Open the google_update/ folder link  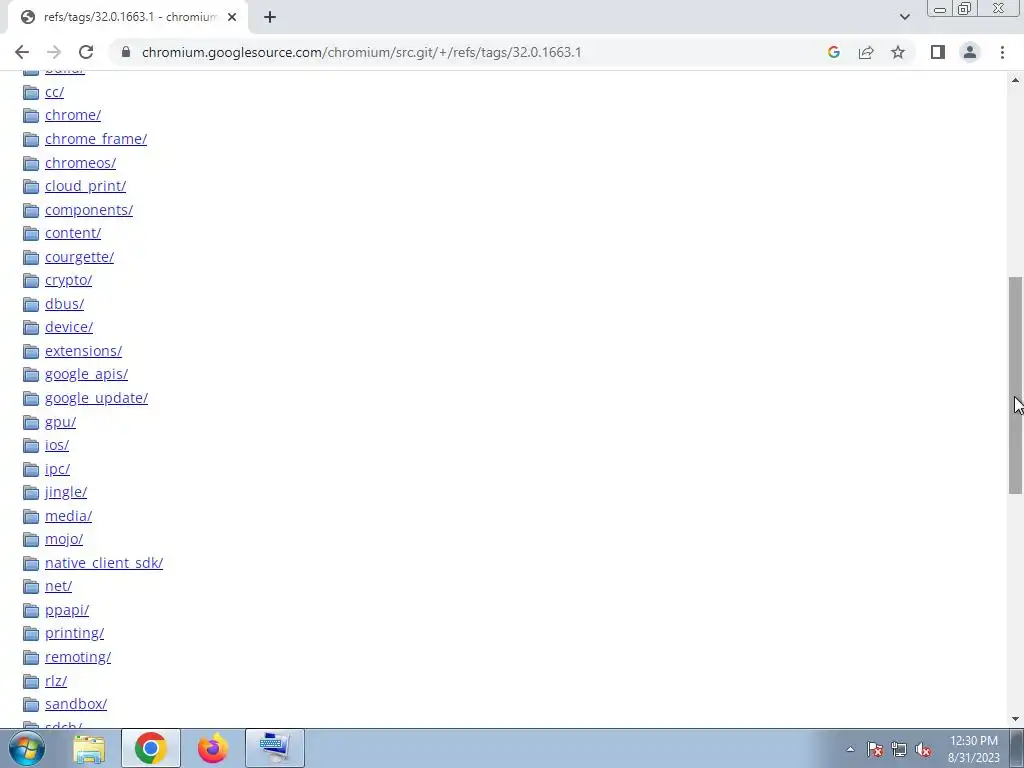[96, 398]
